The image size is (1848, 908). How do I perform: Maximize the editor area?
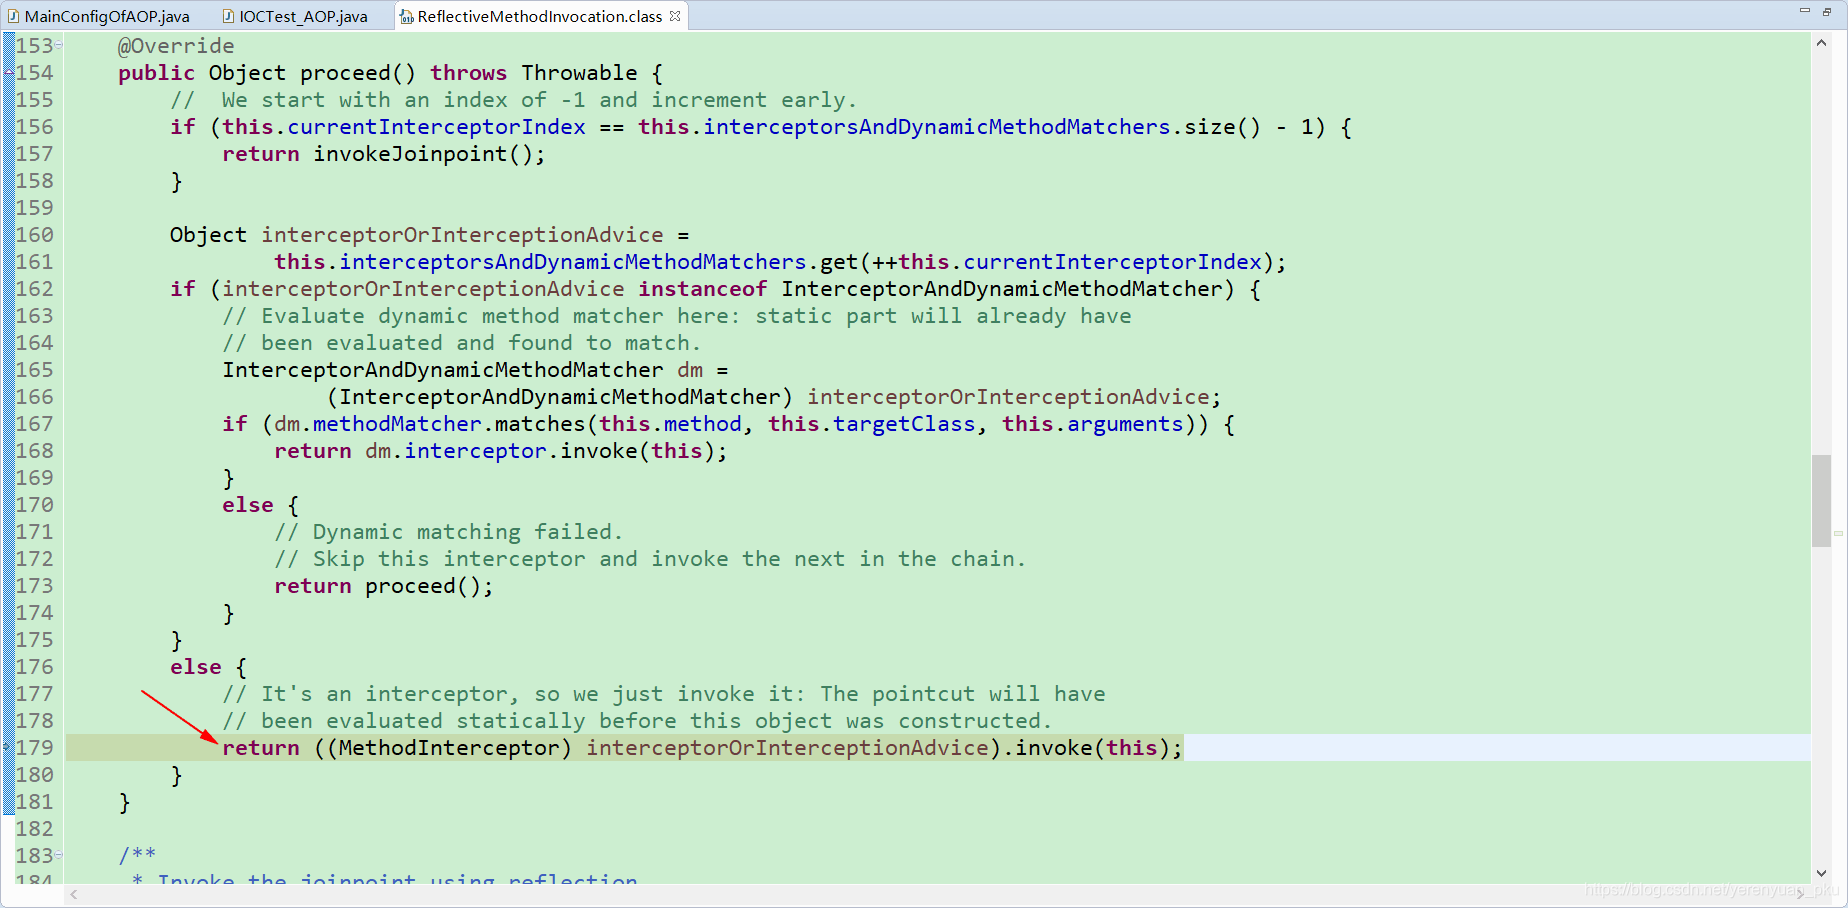[1827, 11]
